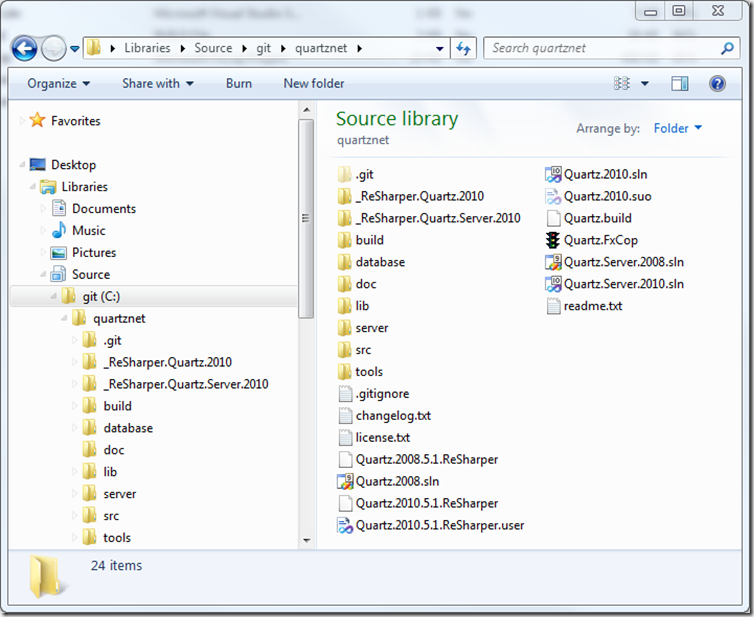The height and width of the screenshot is (617, 754).
Task: Expand the src folder in tree
Action: [75, 516]
